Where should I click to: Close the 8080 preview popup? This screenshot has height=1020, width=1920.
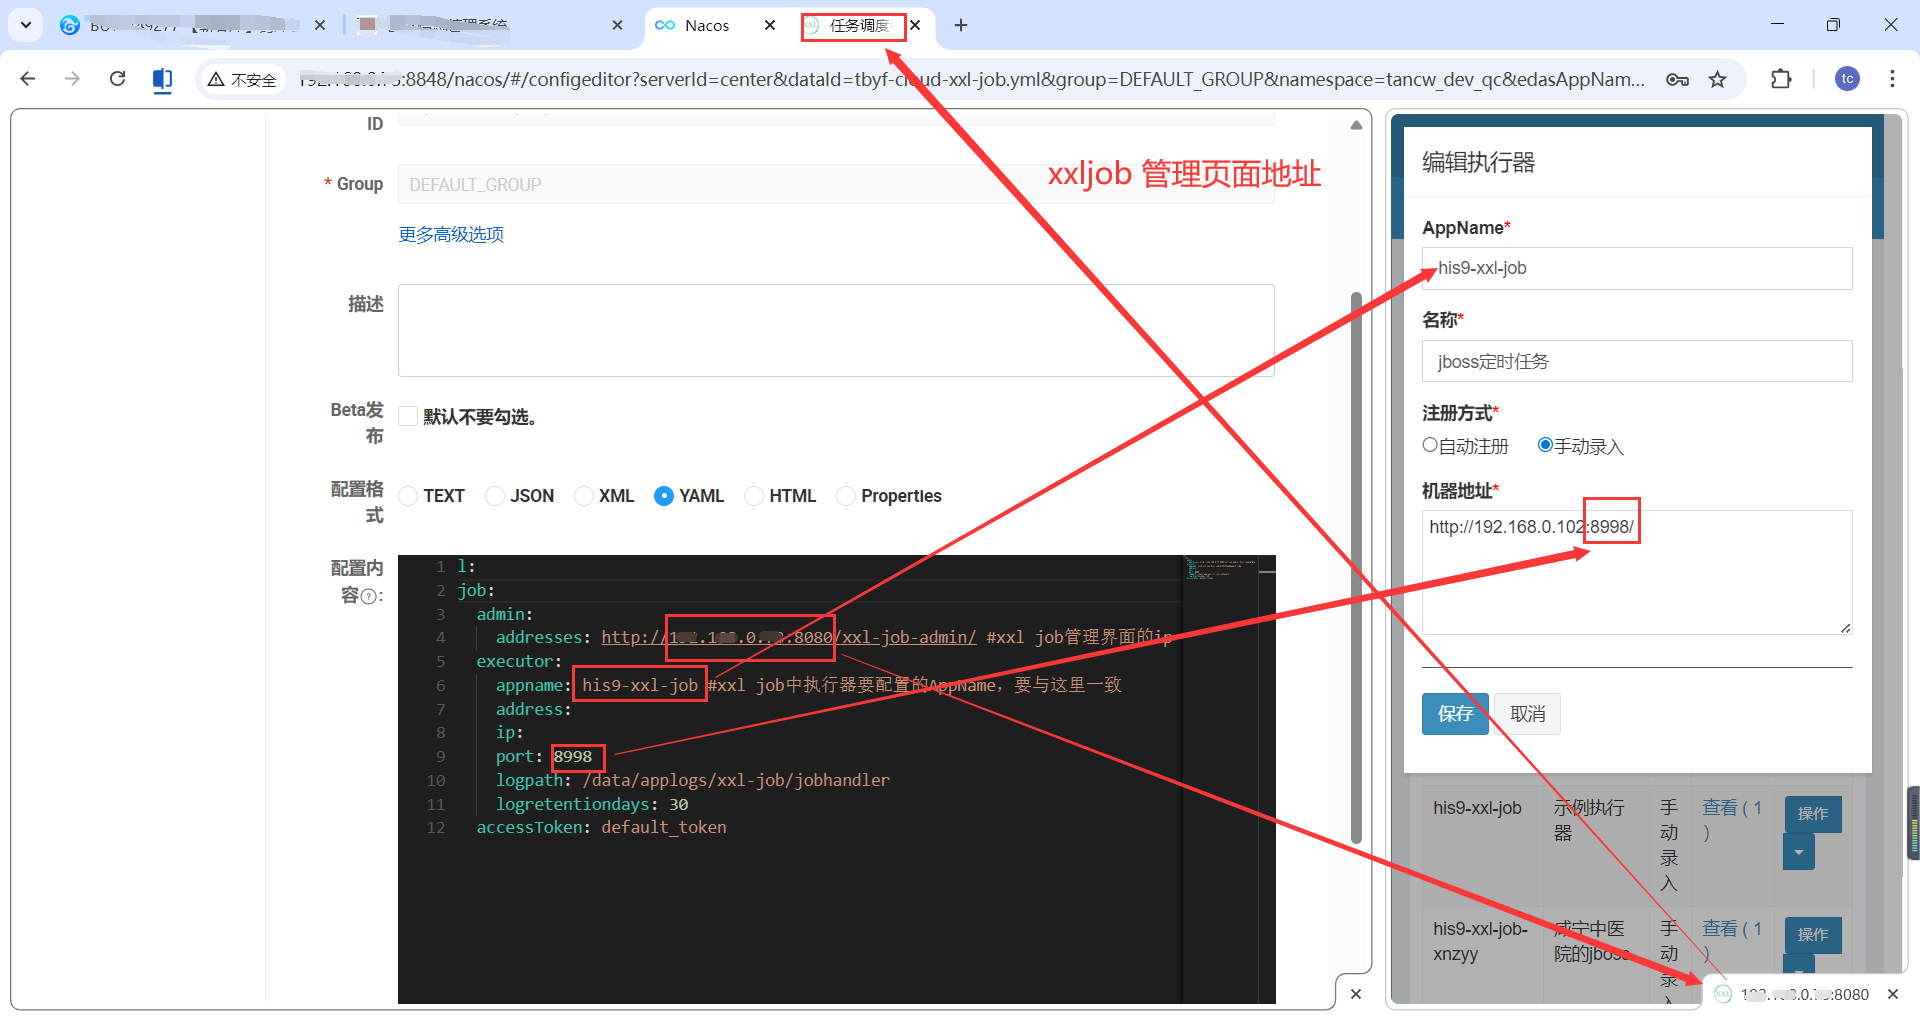point(1892,994)
